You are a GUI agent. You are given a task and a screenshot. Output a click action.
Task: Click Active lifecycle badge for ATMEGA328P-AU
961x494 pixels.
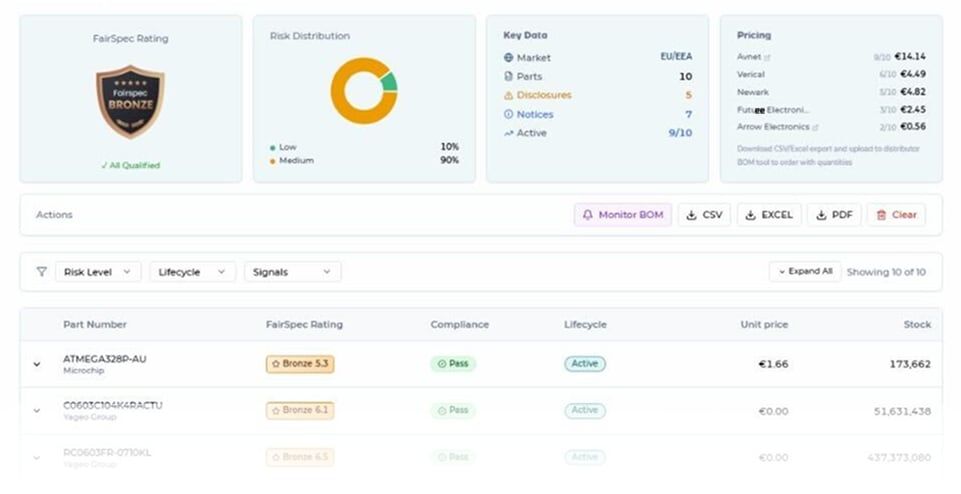[585, 364]
